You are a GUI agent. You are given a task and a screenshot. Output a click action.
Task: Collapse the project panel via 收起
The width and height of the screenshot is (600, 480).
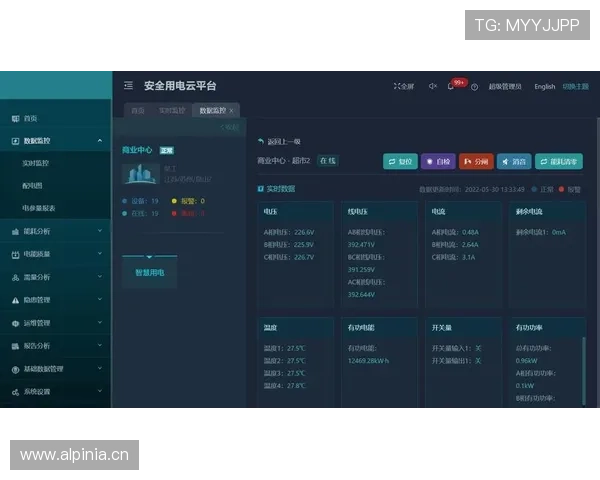[230, 127]
